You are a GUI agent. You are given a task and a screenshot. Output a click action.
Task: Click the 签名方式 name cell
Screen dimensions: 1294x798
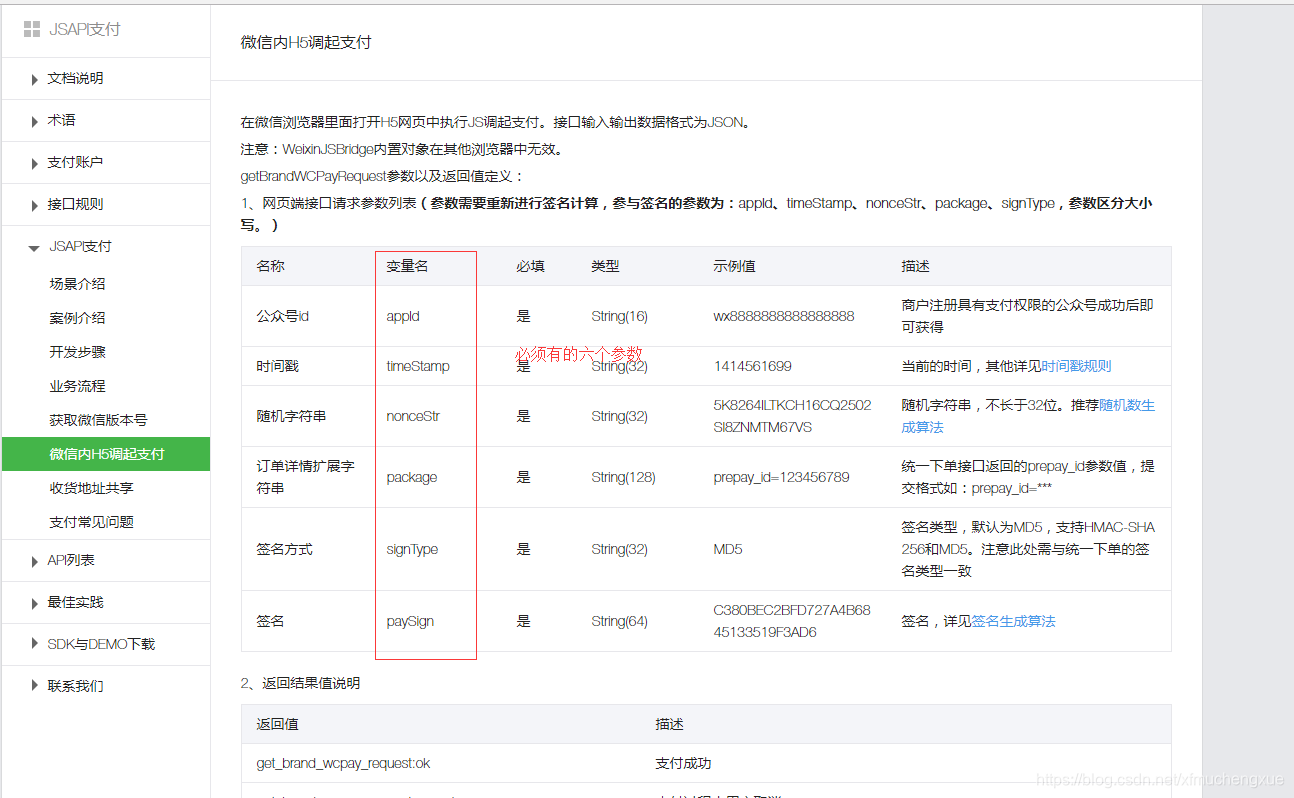pyautogui.click(x=284, y=549)
